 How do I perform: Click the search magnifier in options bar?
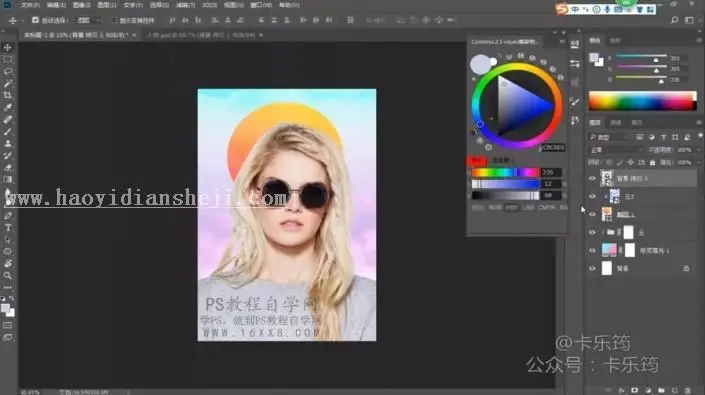(674, 20)
